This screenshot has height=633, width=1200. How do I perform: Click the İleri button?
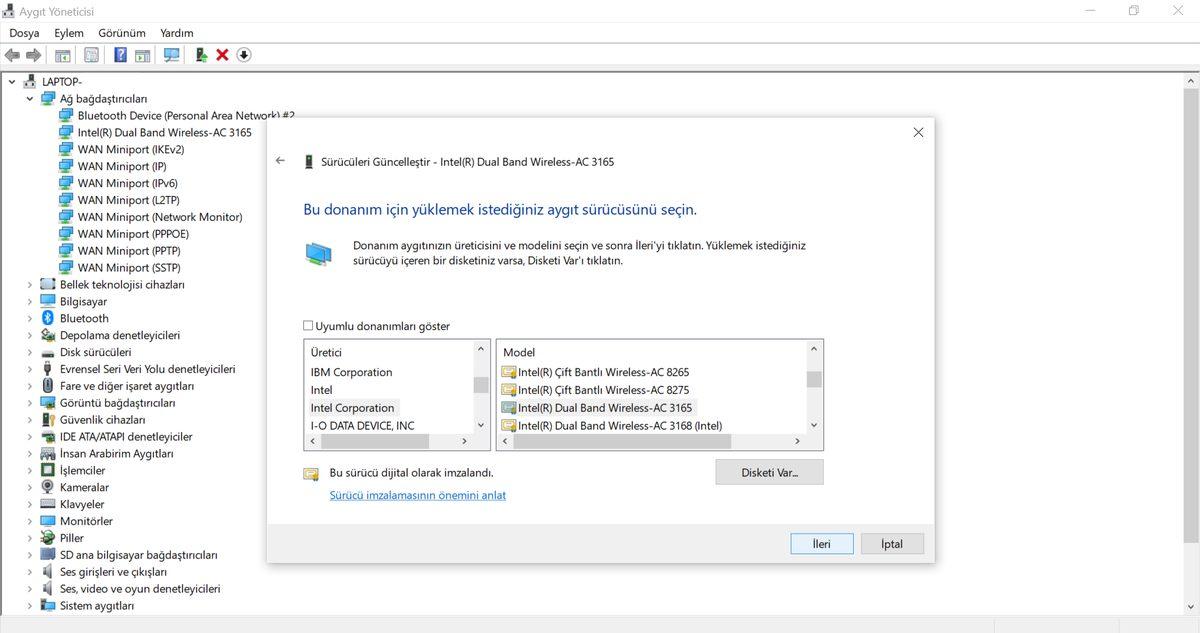pos(821,544)
